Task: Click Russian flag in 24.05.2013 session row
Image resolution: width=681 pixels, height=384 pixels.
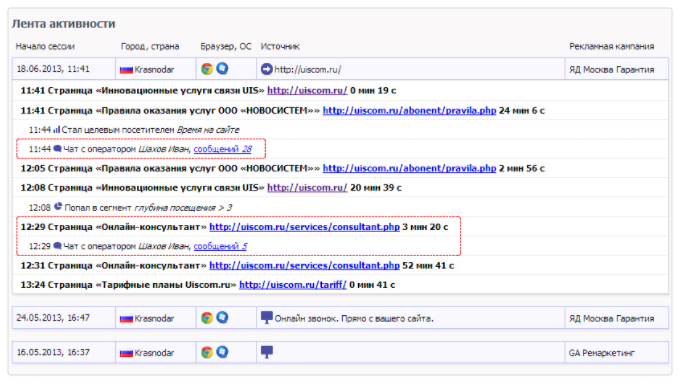Action: click(x=126, y=319)
